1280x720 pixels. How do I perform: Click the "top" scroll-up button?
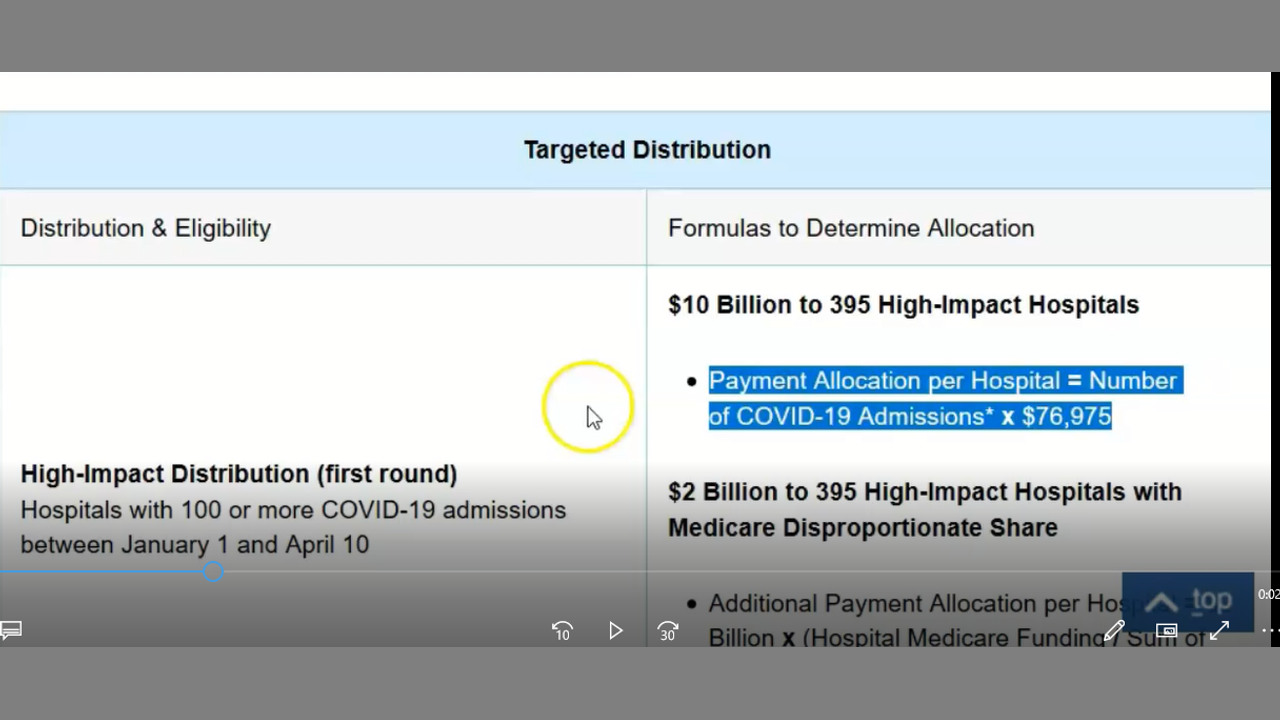click(1187, 601)
